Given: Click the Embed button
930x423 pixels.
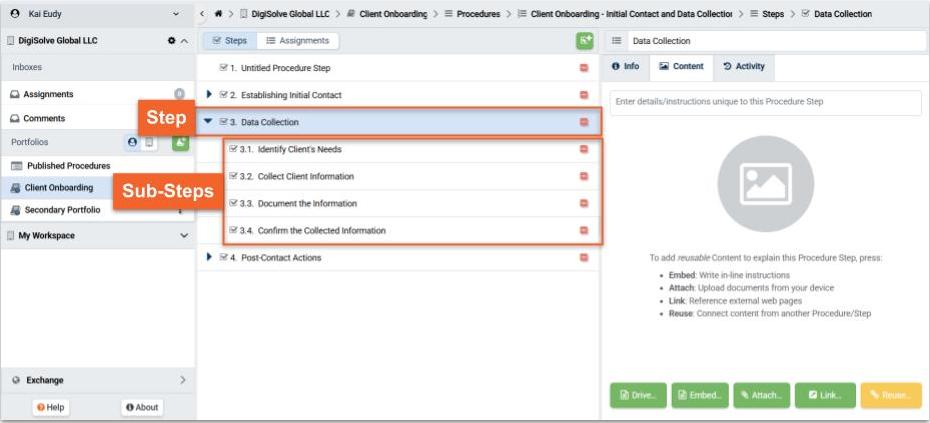Looking at the screenshot, I should (699, 395).
